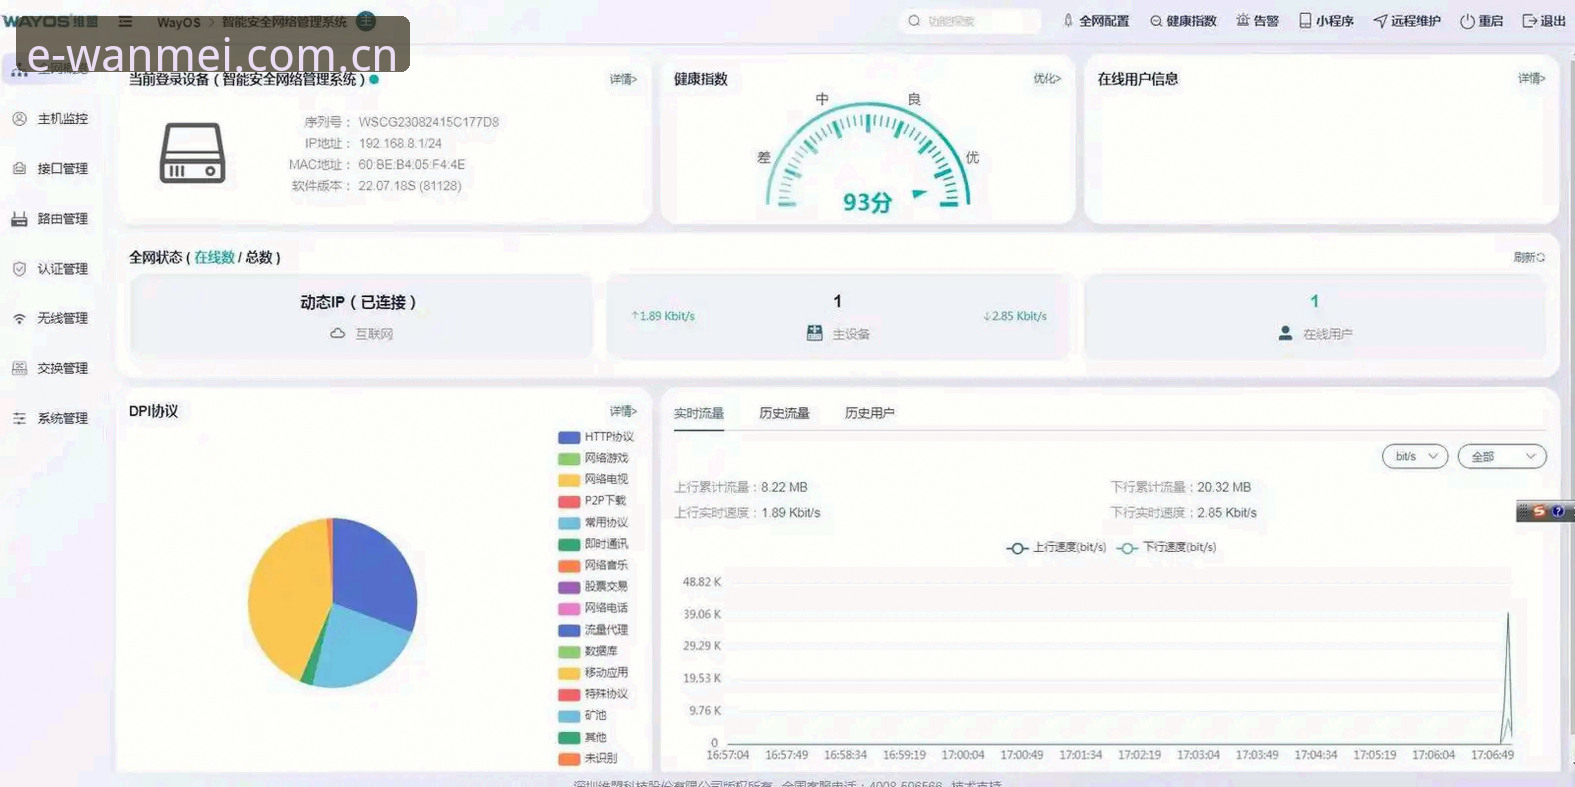Click the MAC address 60:BE:B4:05:F4:4E
Viewport: 1575px width, 787px height.
tap(412, 165)
